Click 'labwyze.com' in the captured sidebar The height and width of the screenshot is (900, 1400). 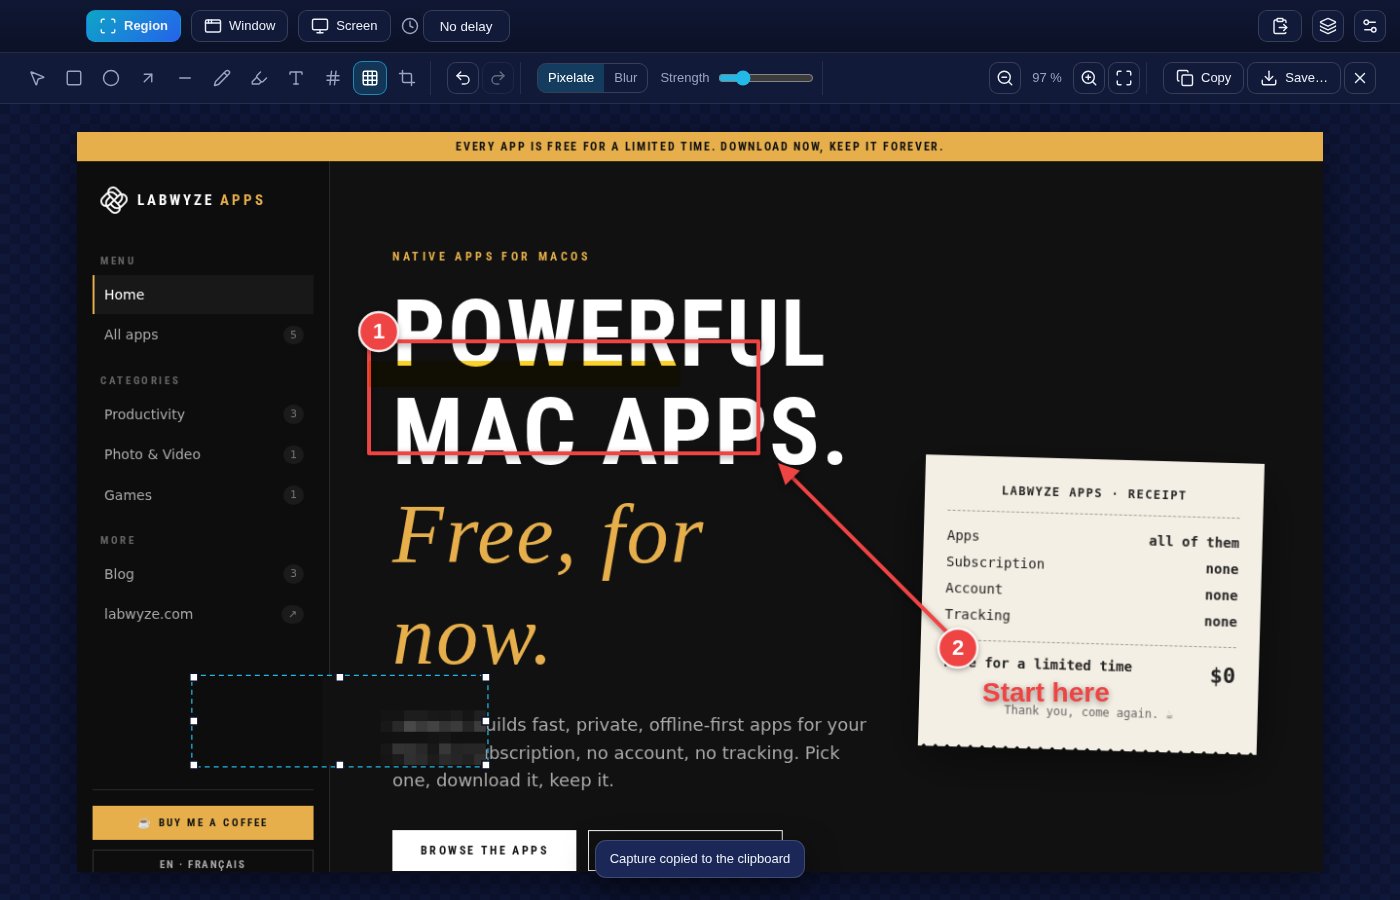click(x=203, y=614)
